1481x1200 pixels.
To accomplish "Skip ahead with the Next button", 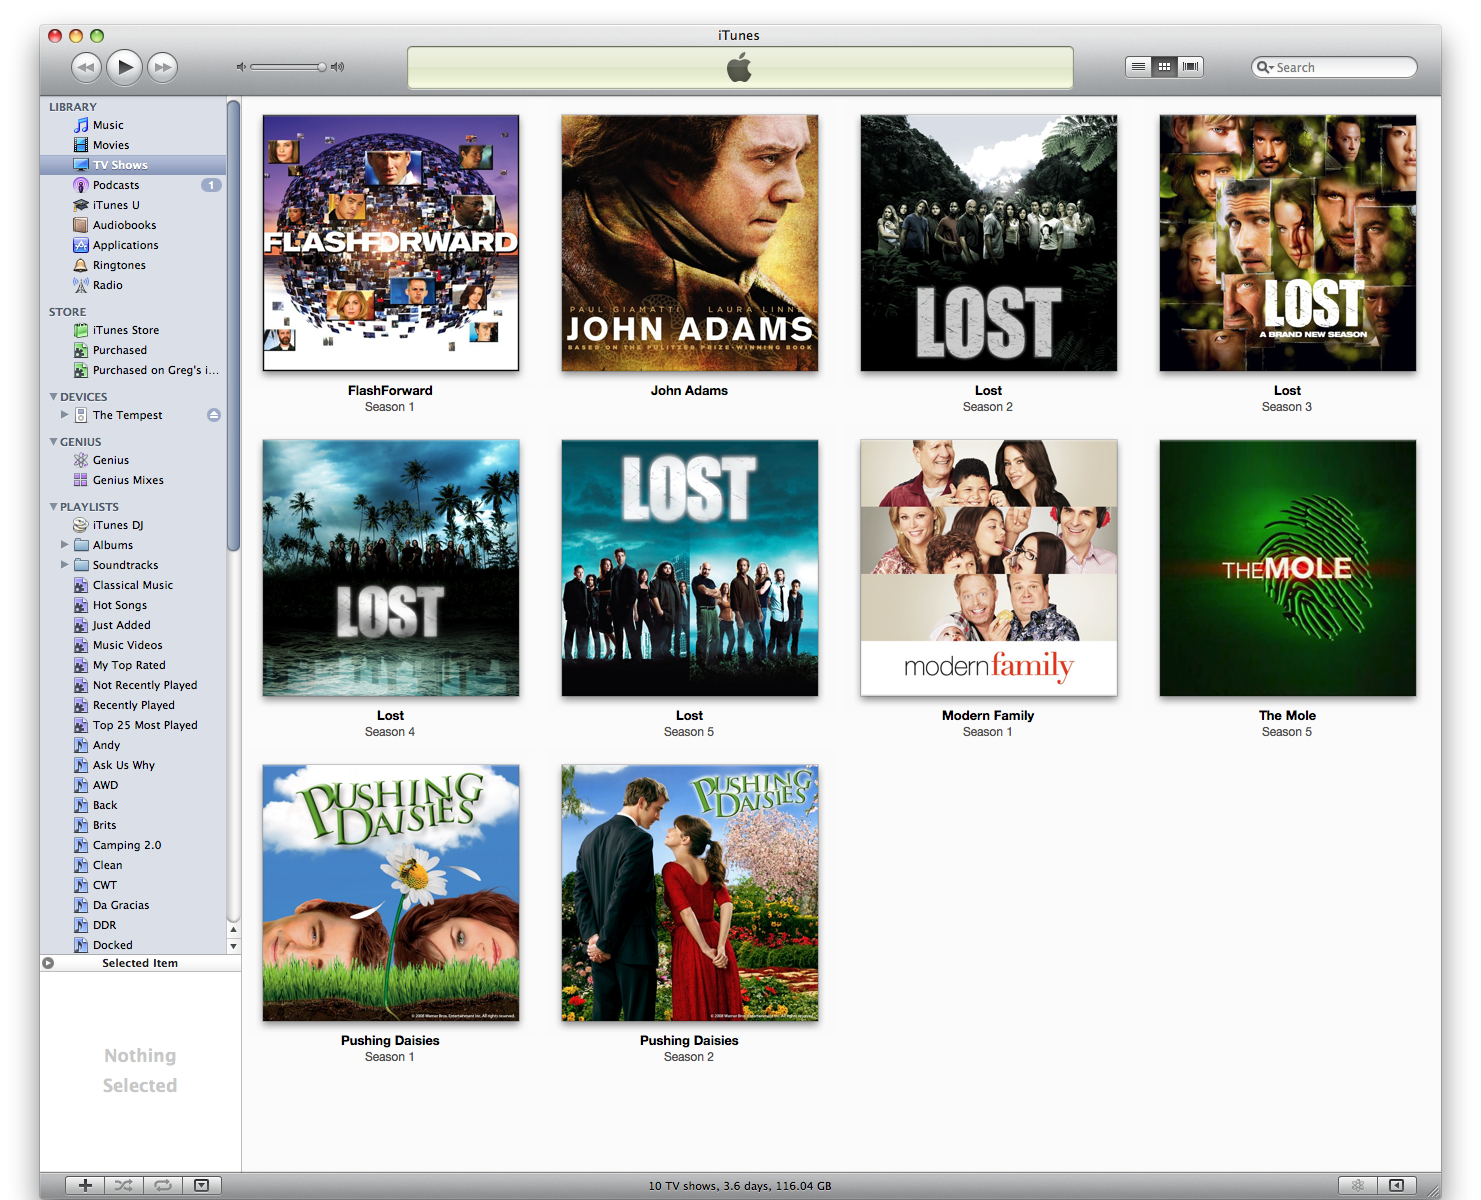I will click(162, 67).
